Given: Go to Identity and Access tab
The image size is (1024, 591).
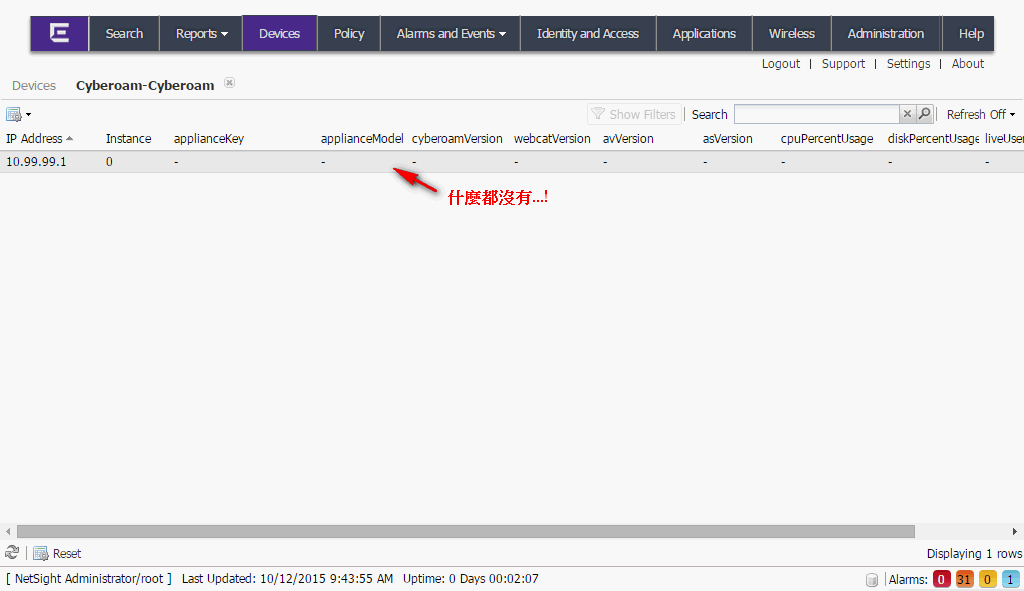Looking at the screenshot, I should [588, 33].
